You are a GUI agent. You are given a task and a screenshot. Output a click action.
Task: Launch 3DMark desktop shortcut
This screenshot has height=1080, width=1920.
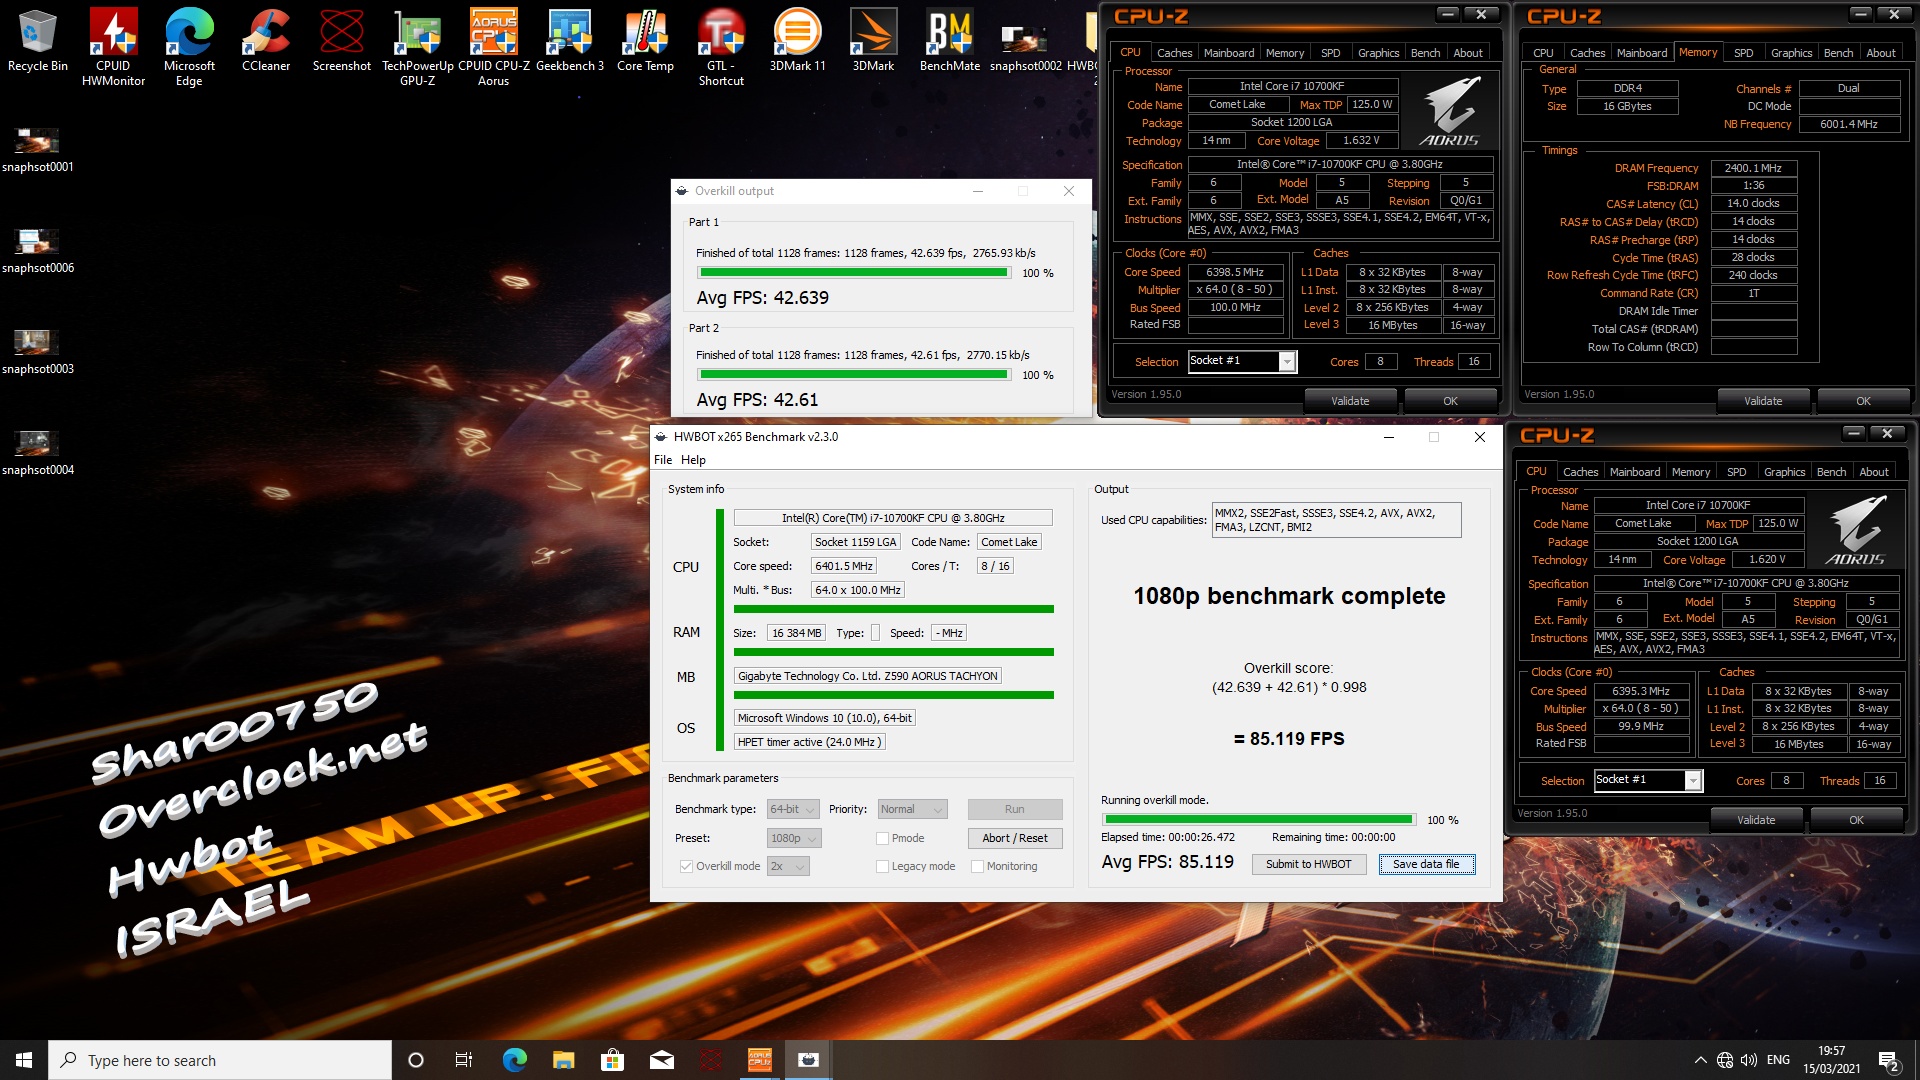point(873,42)
